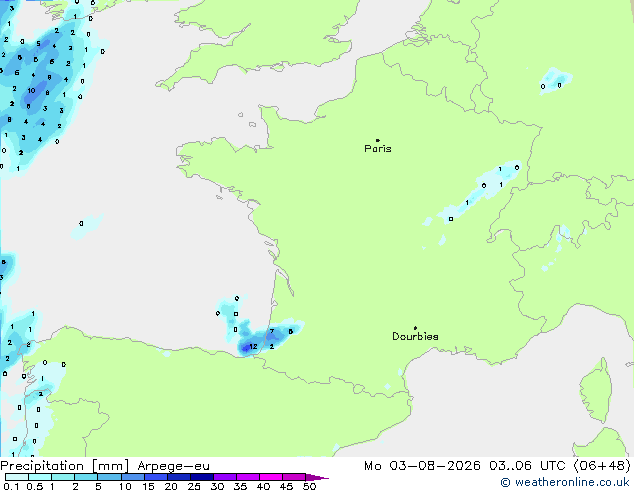
Task: Click the 12 mm precipitation value on map
Action: click(x=253, y=346)
